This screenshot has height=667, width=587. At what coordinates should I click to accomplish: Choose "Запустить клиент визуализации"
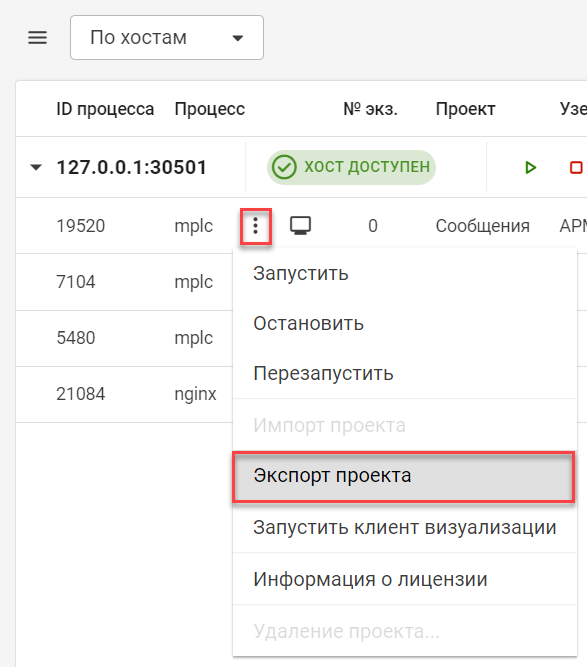[x=405, y=528]
